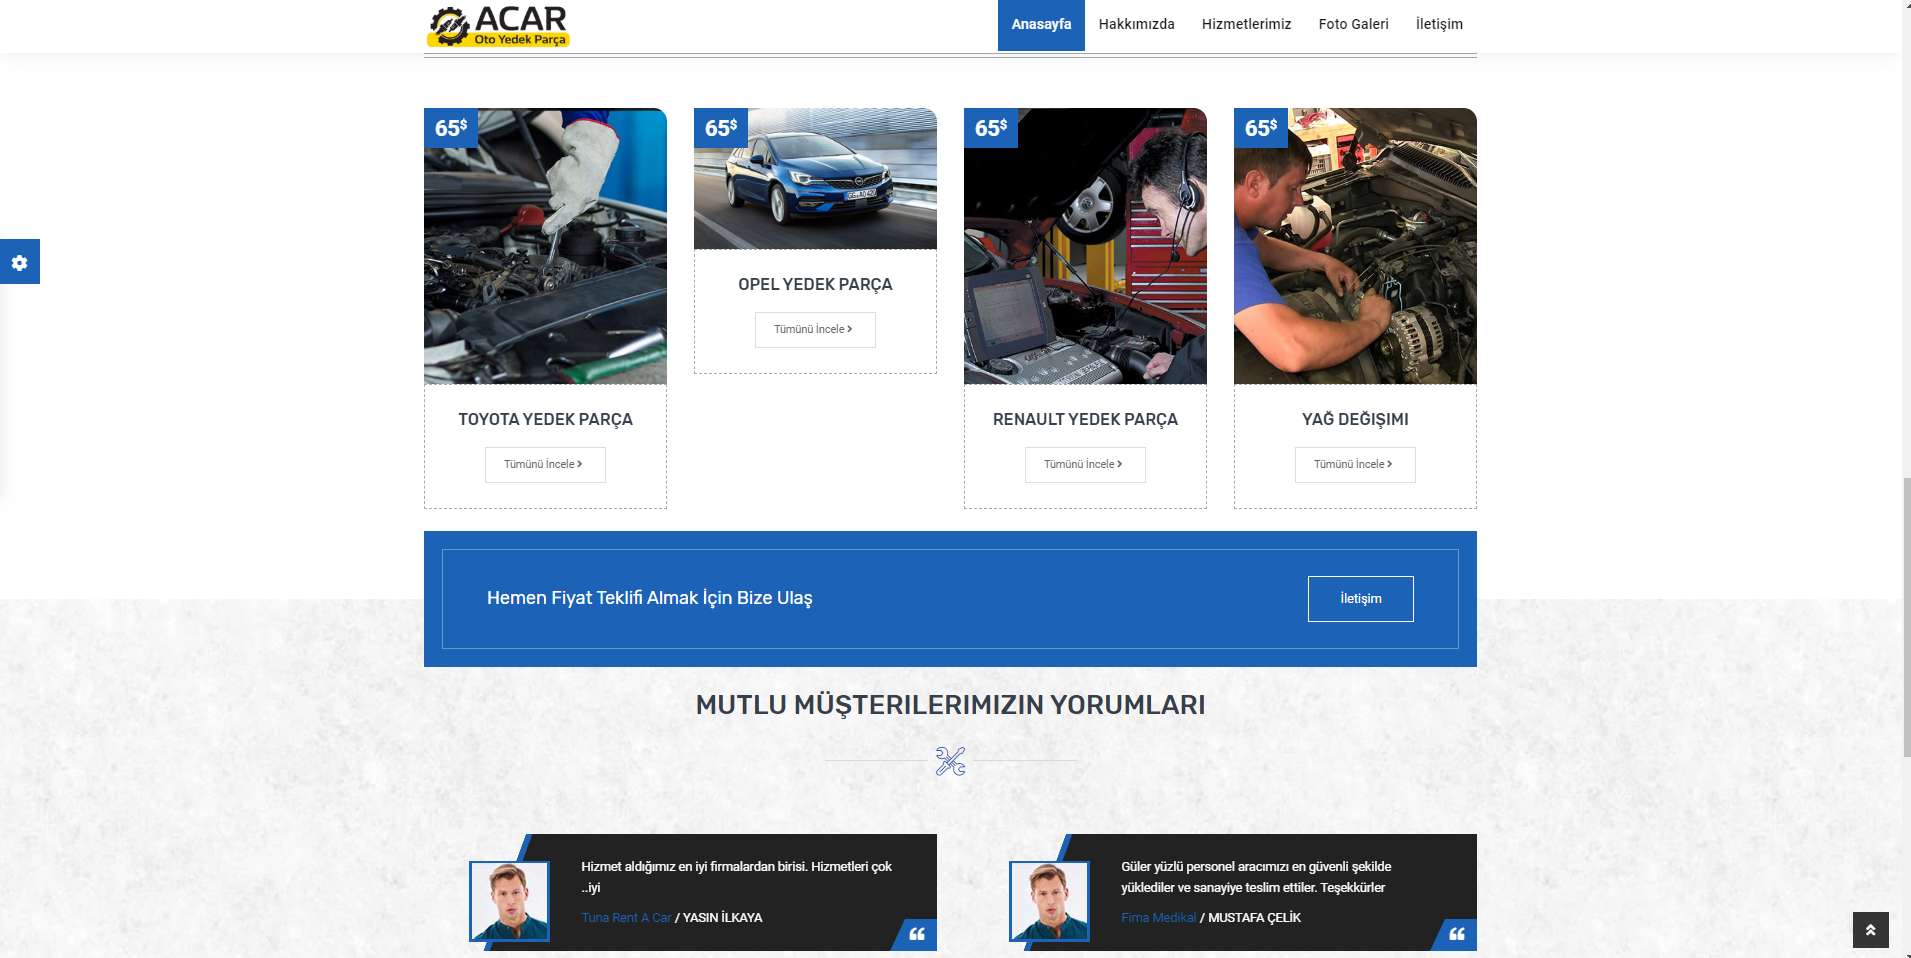The height and width of the screenshot is (958, 1911).
Task: Go to the Foto Galeri menu item
Action: 1353,25
